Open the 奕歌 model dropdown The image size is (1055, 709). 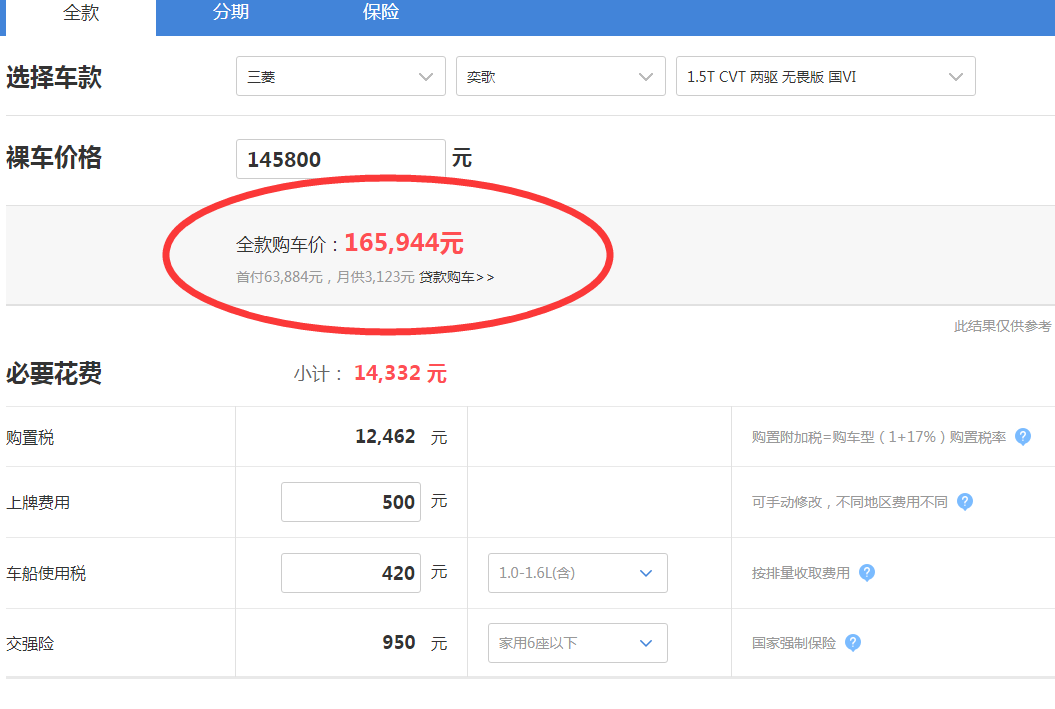[x=560, y=76]
